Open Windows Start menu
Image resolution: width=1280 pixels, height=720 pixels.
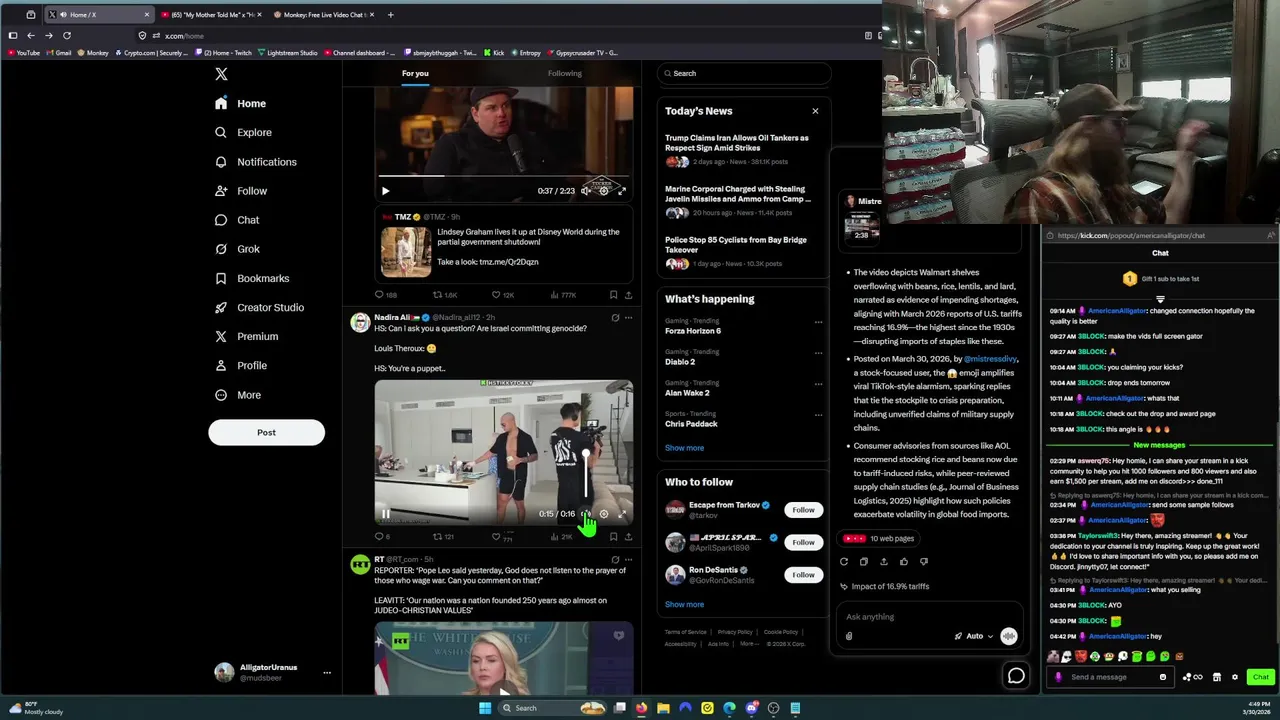485,708
